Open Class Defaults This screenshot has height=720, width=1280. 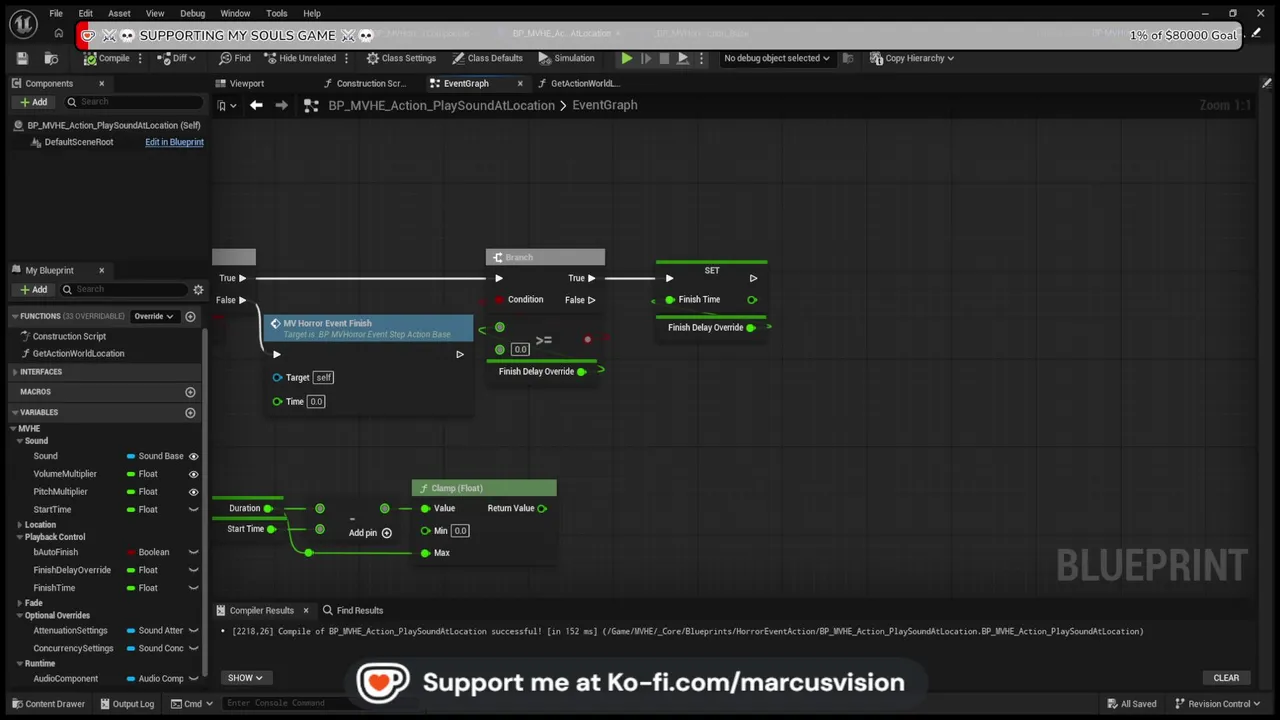(x=487, y=58)
